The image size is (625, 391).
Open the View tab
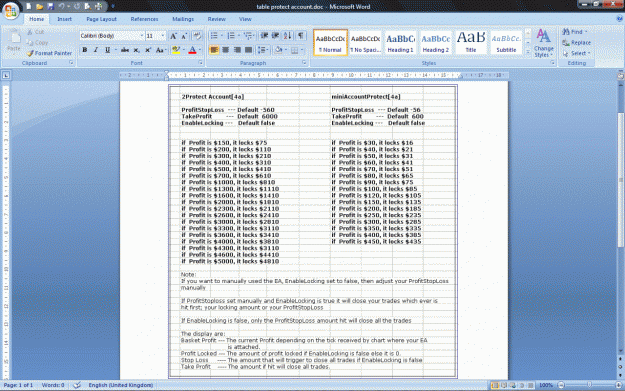(x=245, y=19)
